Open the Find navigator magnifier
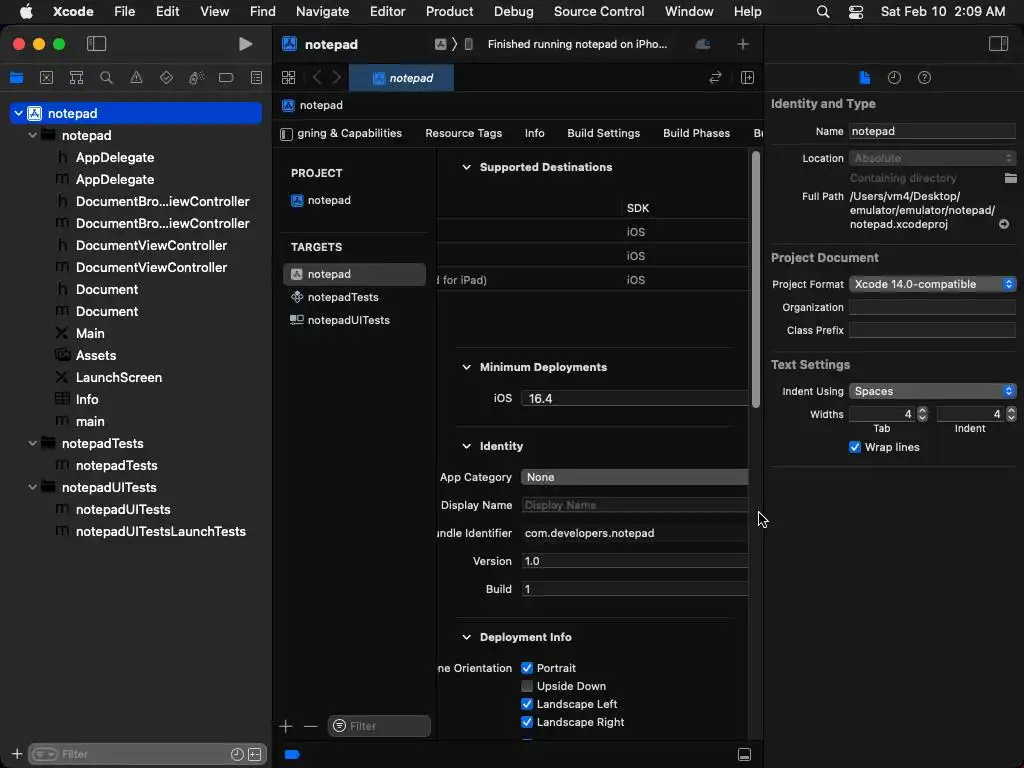 tap(106, 78)
